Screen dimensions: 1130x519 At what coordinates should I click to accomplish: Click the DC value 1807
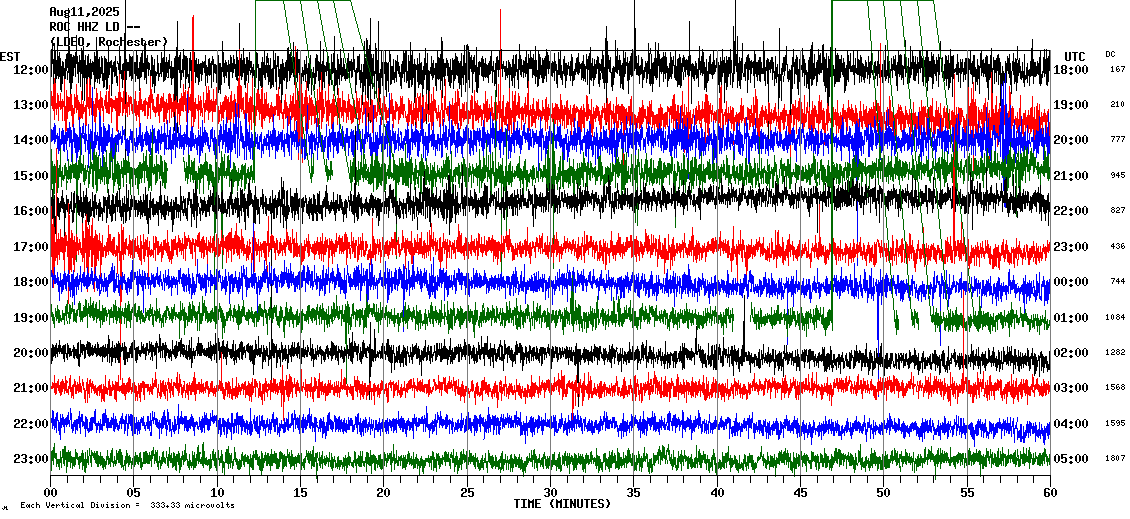click(1115, 459)
